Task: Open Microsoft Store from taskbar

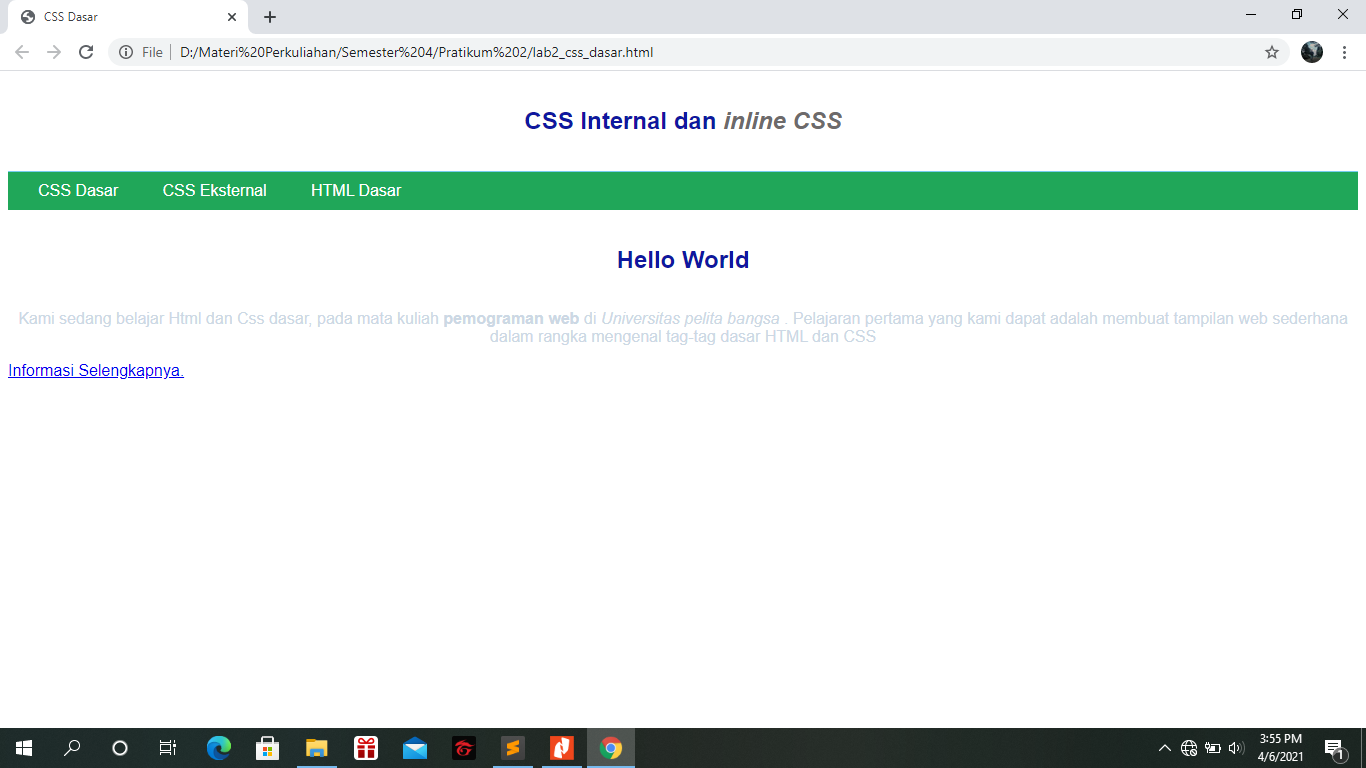Action: [x=268, y=748]
